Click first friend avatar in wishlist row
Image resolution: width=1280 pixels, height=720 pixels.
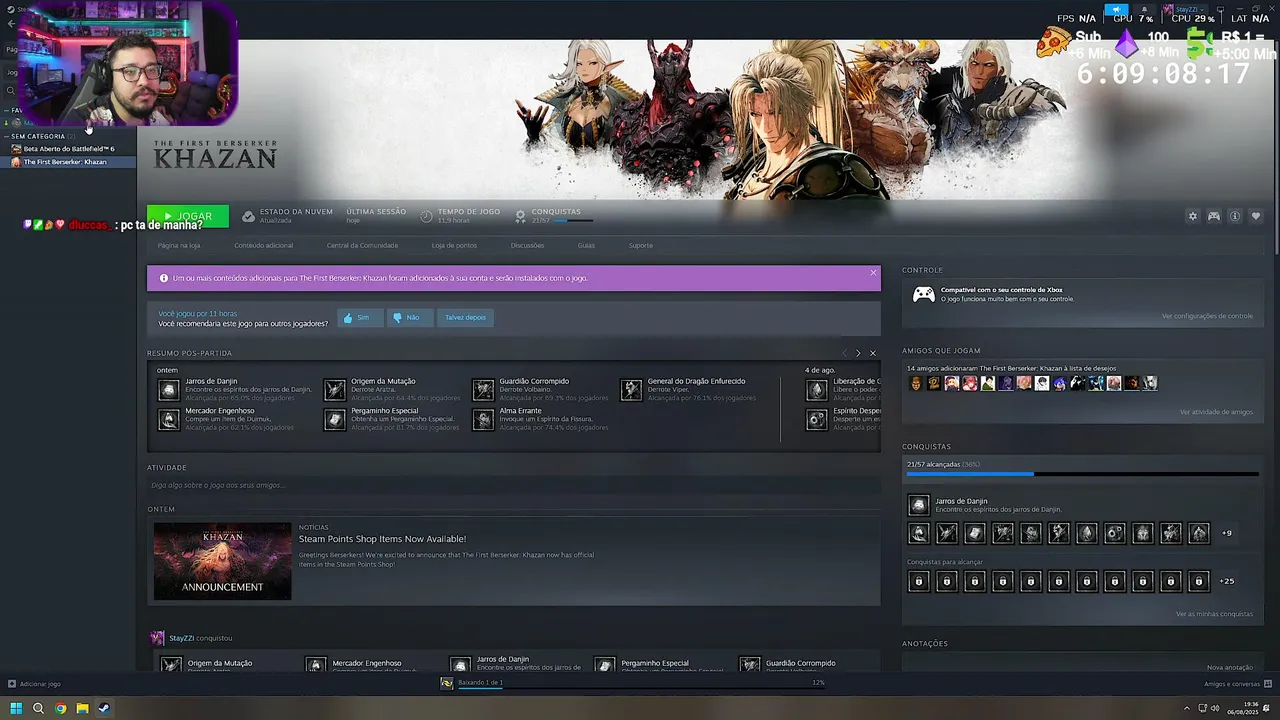pyautogui.click(x=915, y=383)
